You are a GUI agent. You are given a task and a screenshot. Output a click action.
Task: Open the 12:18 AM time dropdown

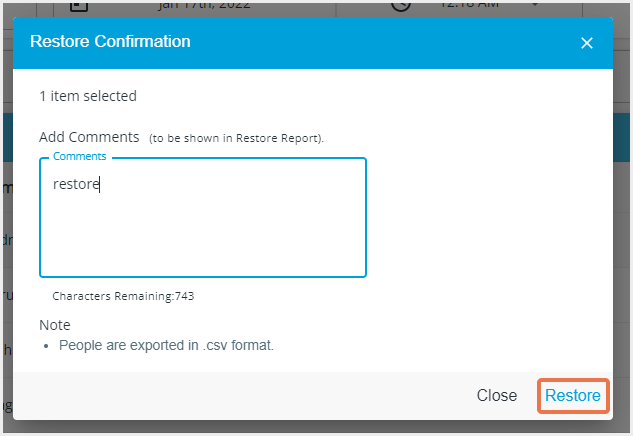[x=467, y=5]
